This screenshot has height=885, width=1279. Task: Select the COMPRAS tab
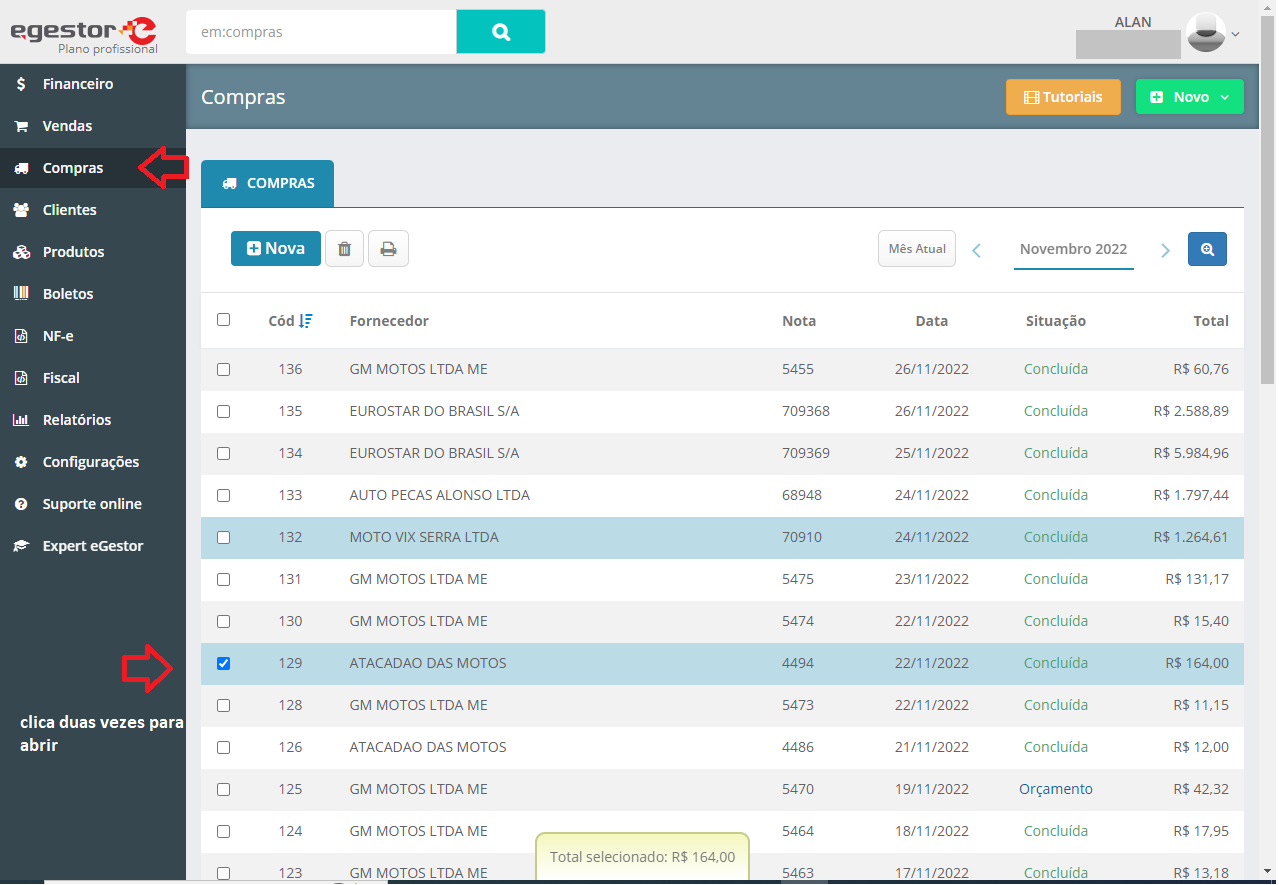click(x=267, y=184)
